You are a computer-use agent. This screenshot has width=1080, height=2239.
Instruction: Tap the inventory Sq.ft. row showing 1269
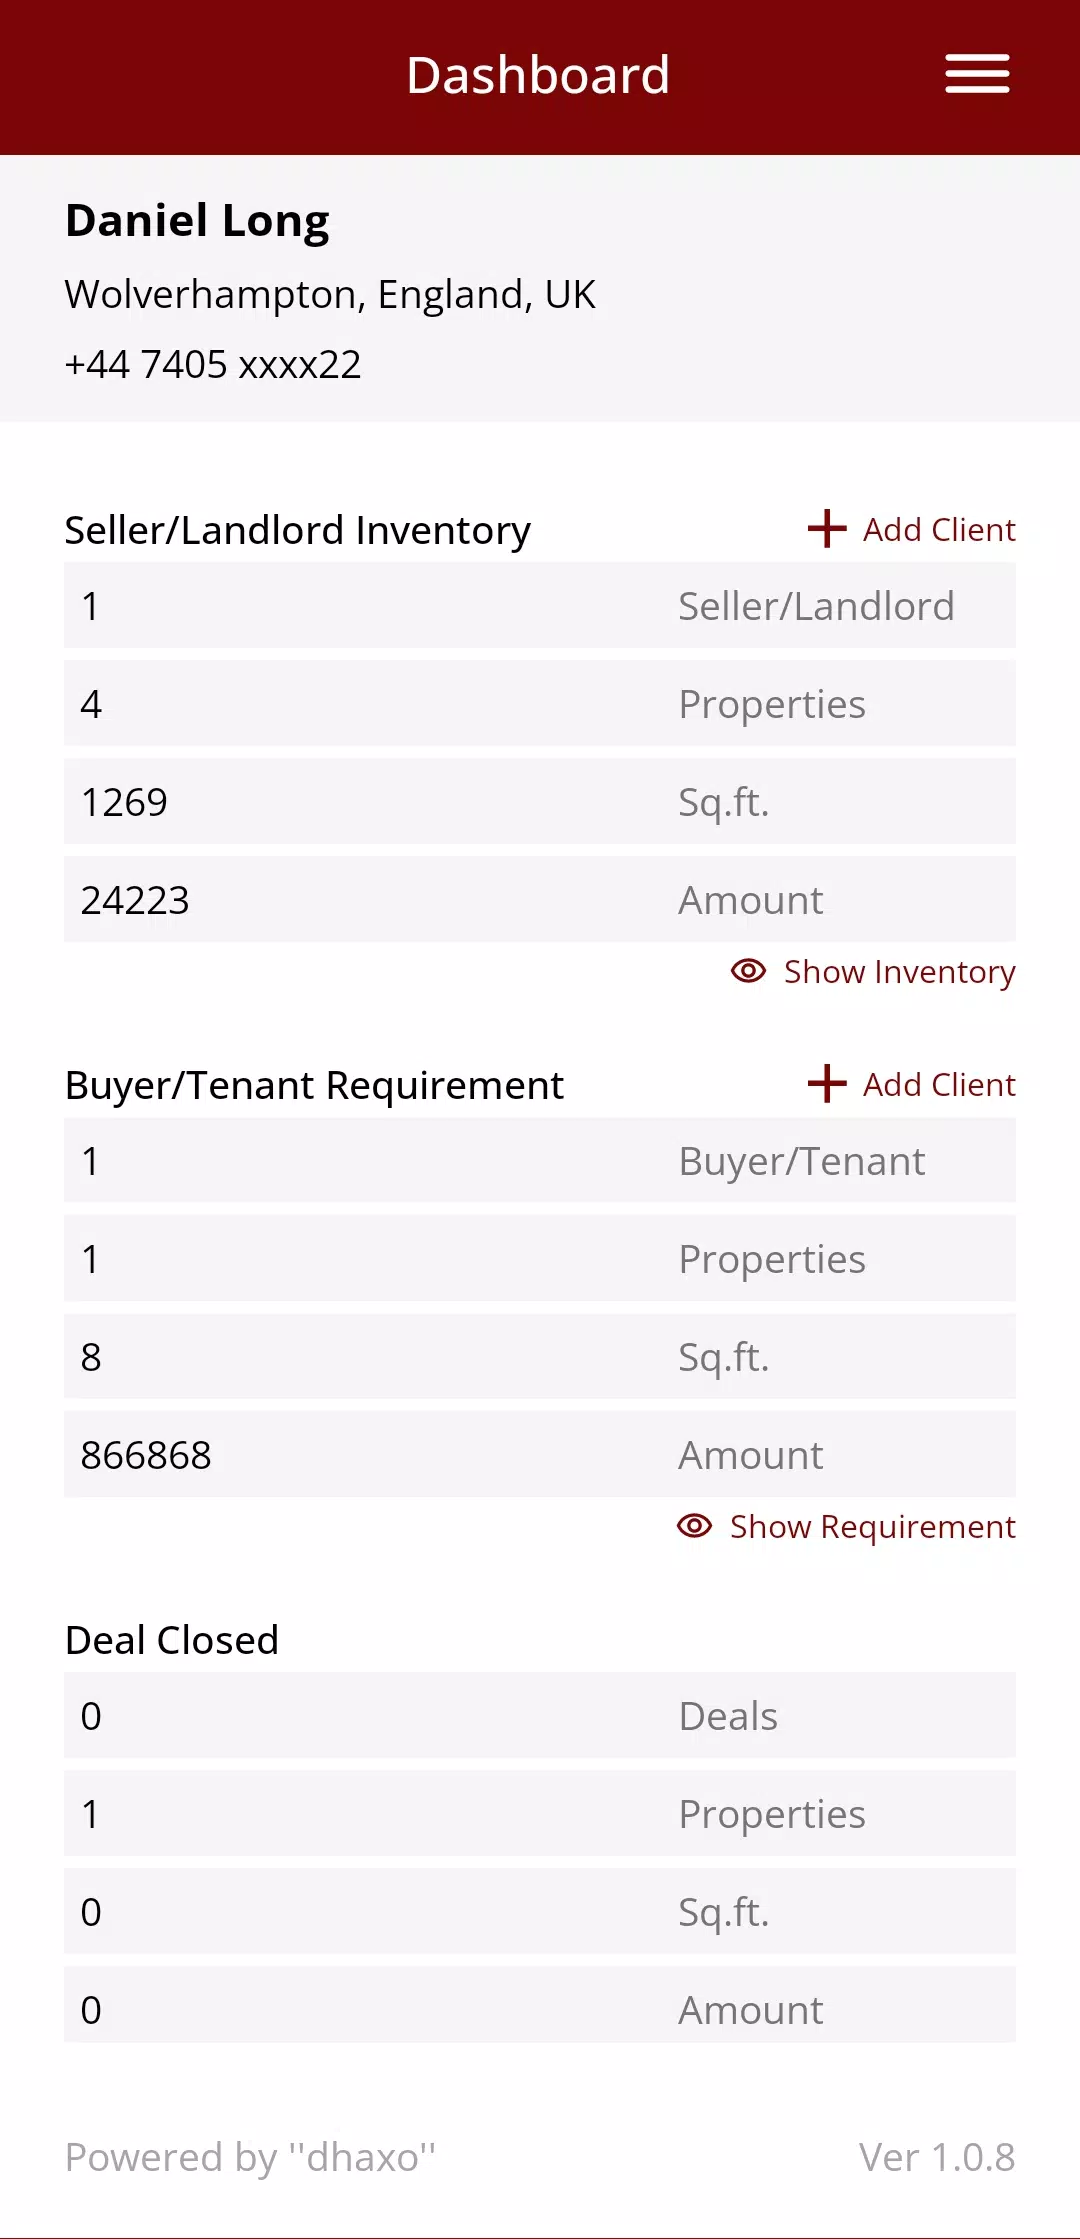click(x=540, y=802)
